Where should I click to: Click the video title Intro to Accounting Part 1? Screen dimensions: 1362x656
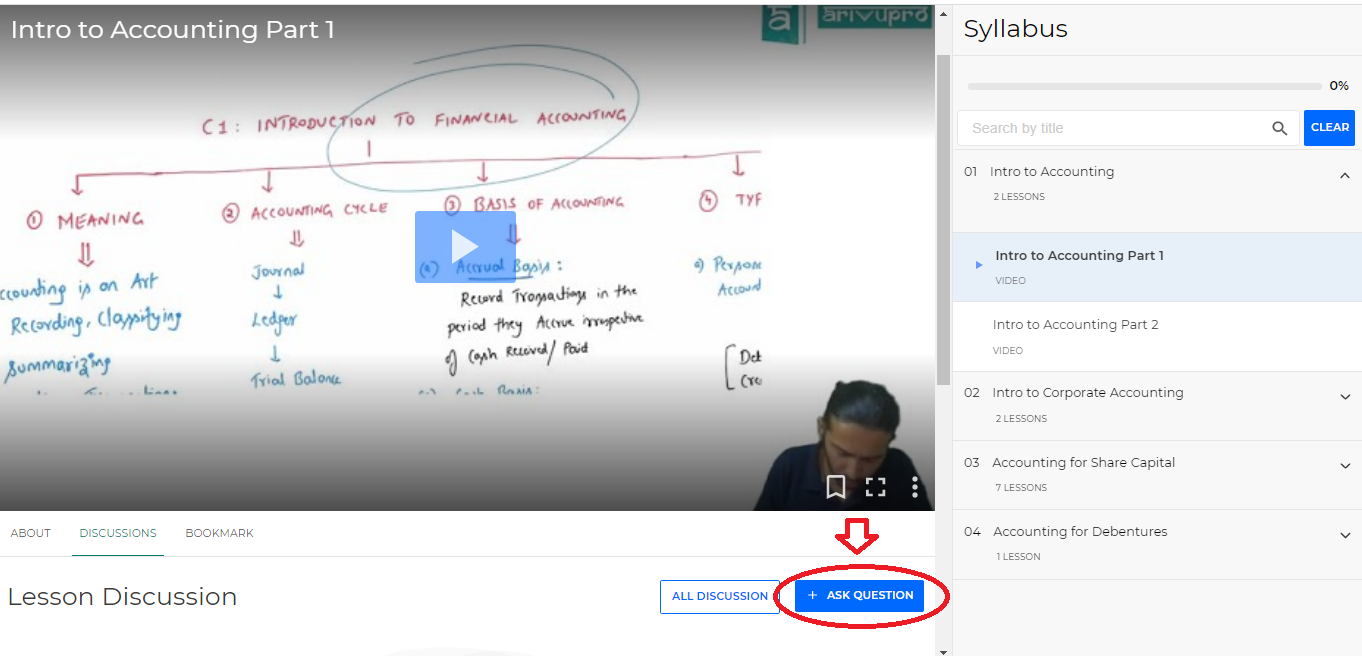pyautogui.click(x=172, y=29)
